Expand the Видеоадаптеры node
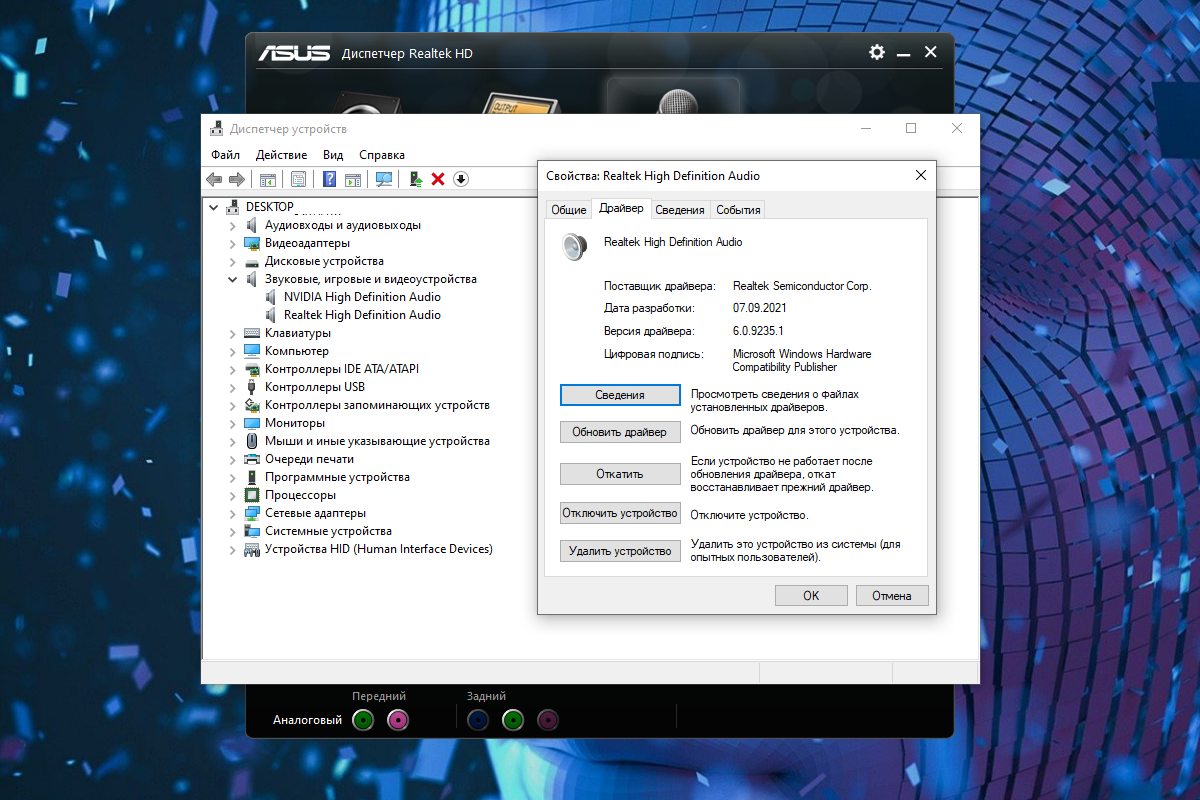 [233, 243]
